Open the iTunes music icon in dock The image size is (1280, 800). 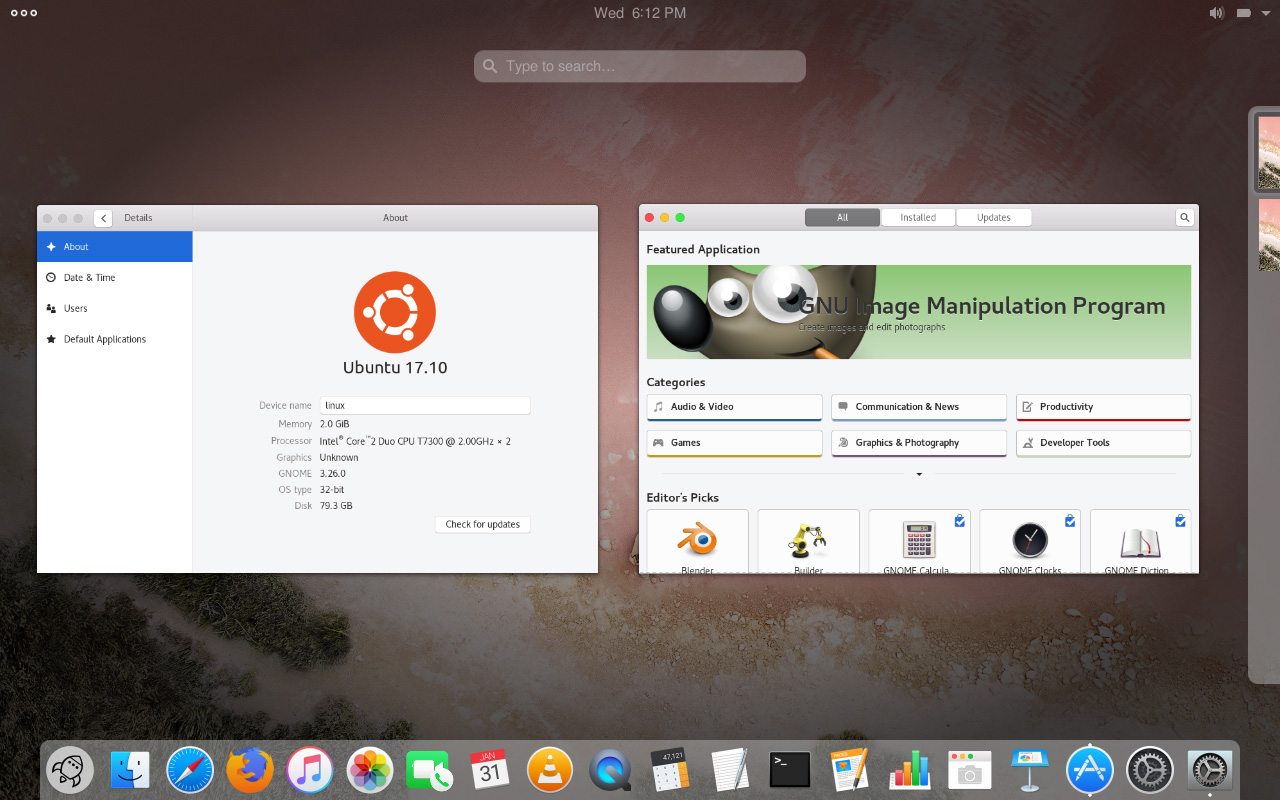pos(310,771)
